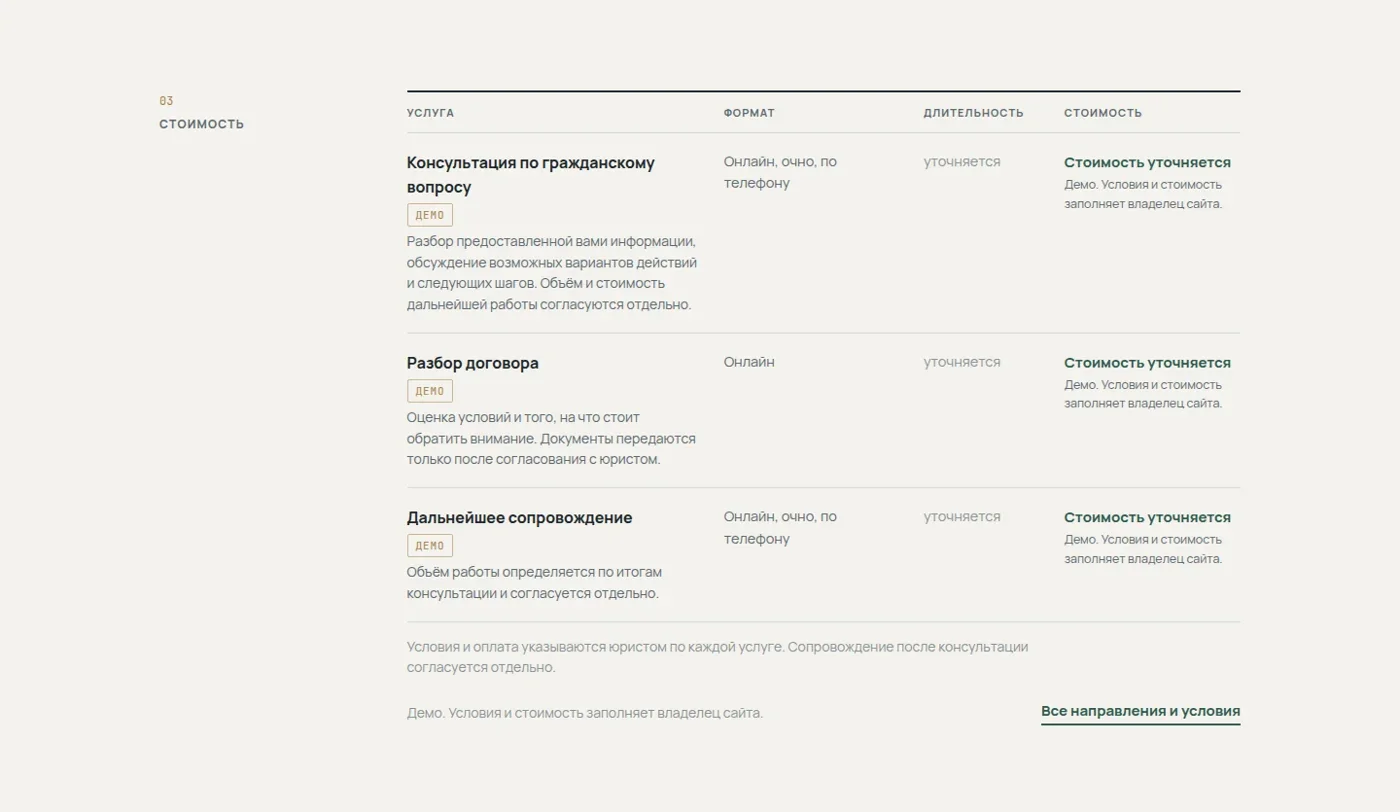Click the footer note 'Демо. Условия и стоимость заполняет владелец сайта.'
The image size is (1400, 812).
point(585,713)
